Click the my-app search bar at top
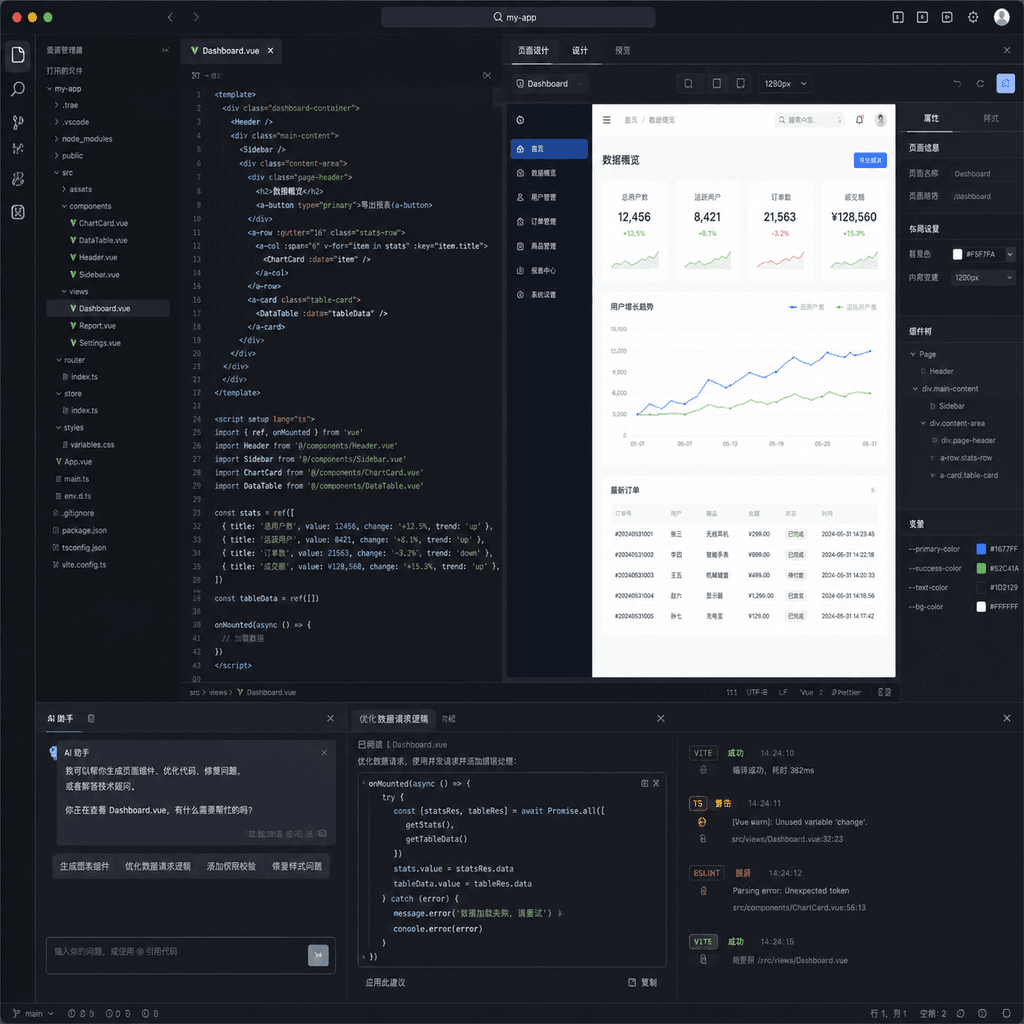Image resolution: width=1024 pixels, height=1024 pixels. [x=518, y=17]
